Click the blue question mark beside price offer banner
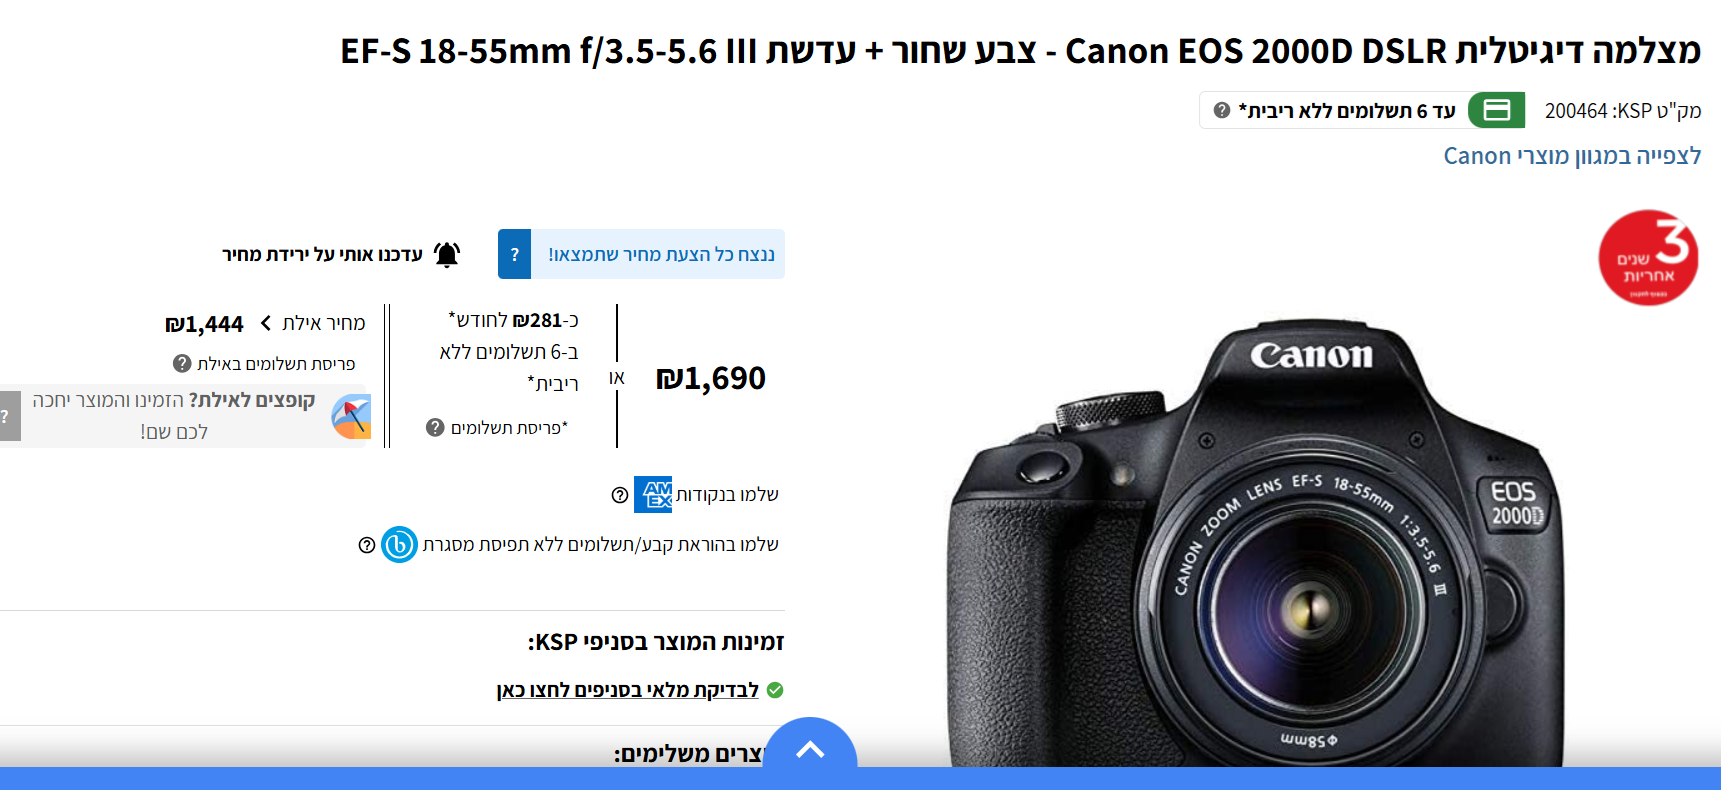 [514, 254]
